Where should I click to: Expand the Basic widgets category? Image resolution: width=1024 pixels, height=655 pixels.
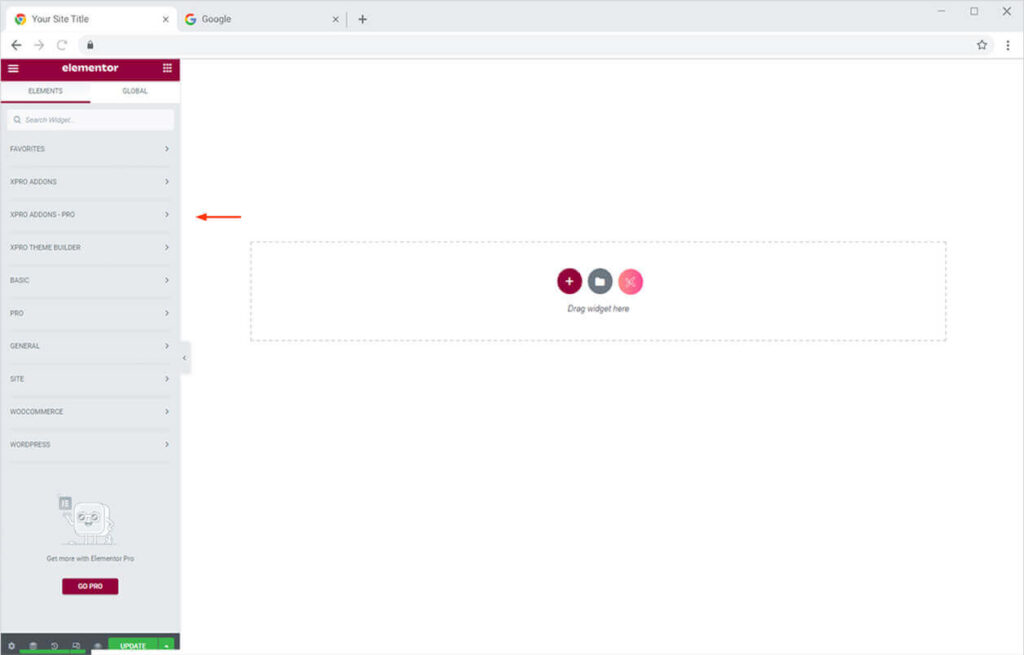[89, 280]
